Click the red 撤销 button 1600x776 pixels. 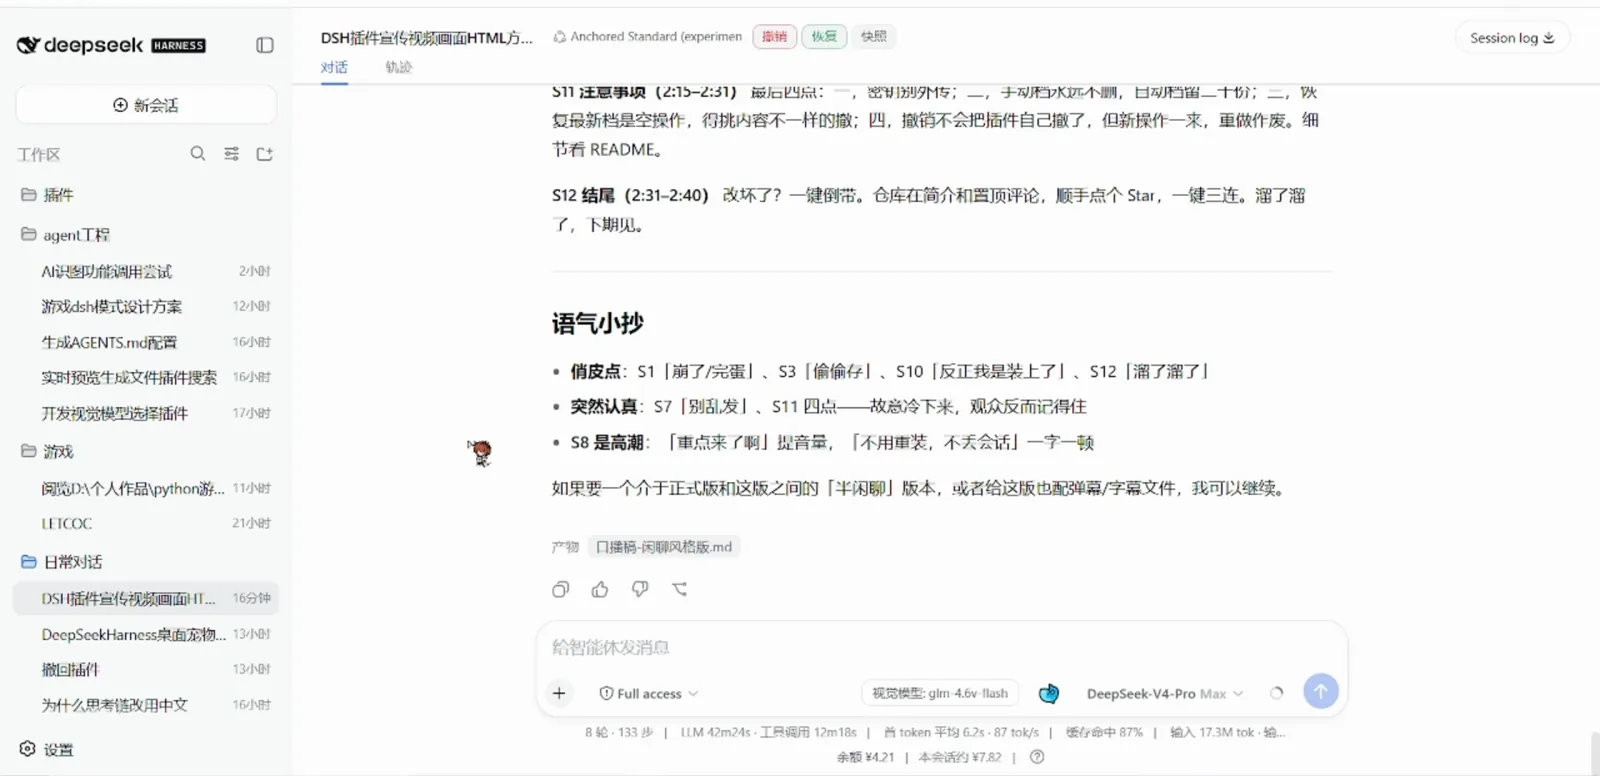pos(775,36)
